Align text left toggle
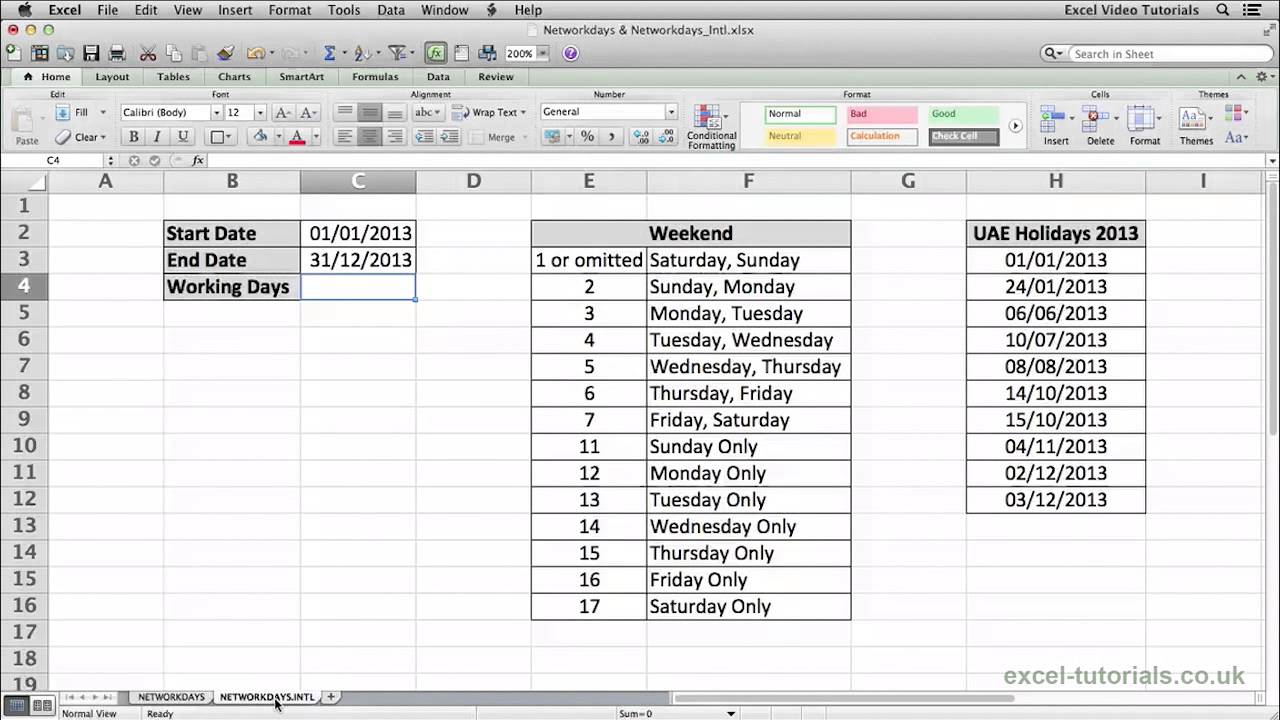1280x720 pixels. pyautogui.click(x=345, y=137)
